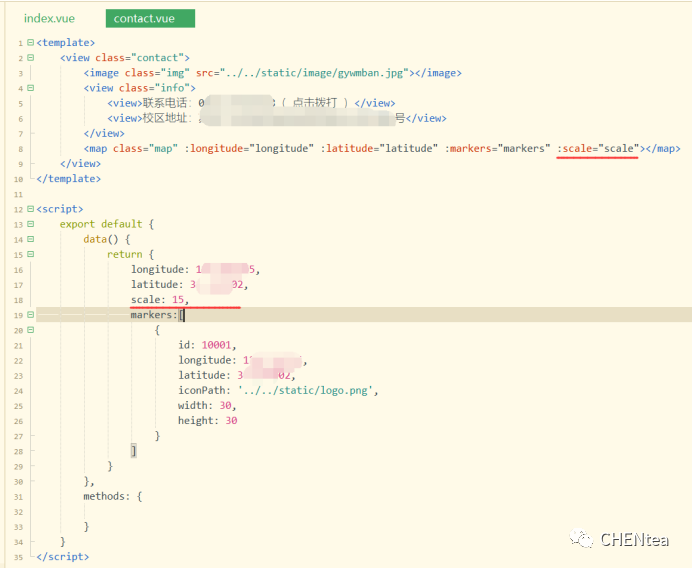The image size is (692, 568).
Task: Collapse markers array fold on line 19
Action: [x=30, y=315]
